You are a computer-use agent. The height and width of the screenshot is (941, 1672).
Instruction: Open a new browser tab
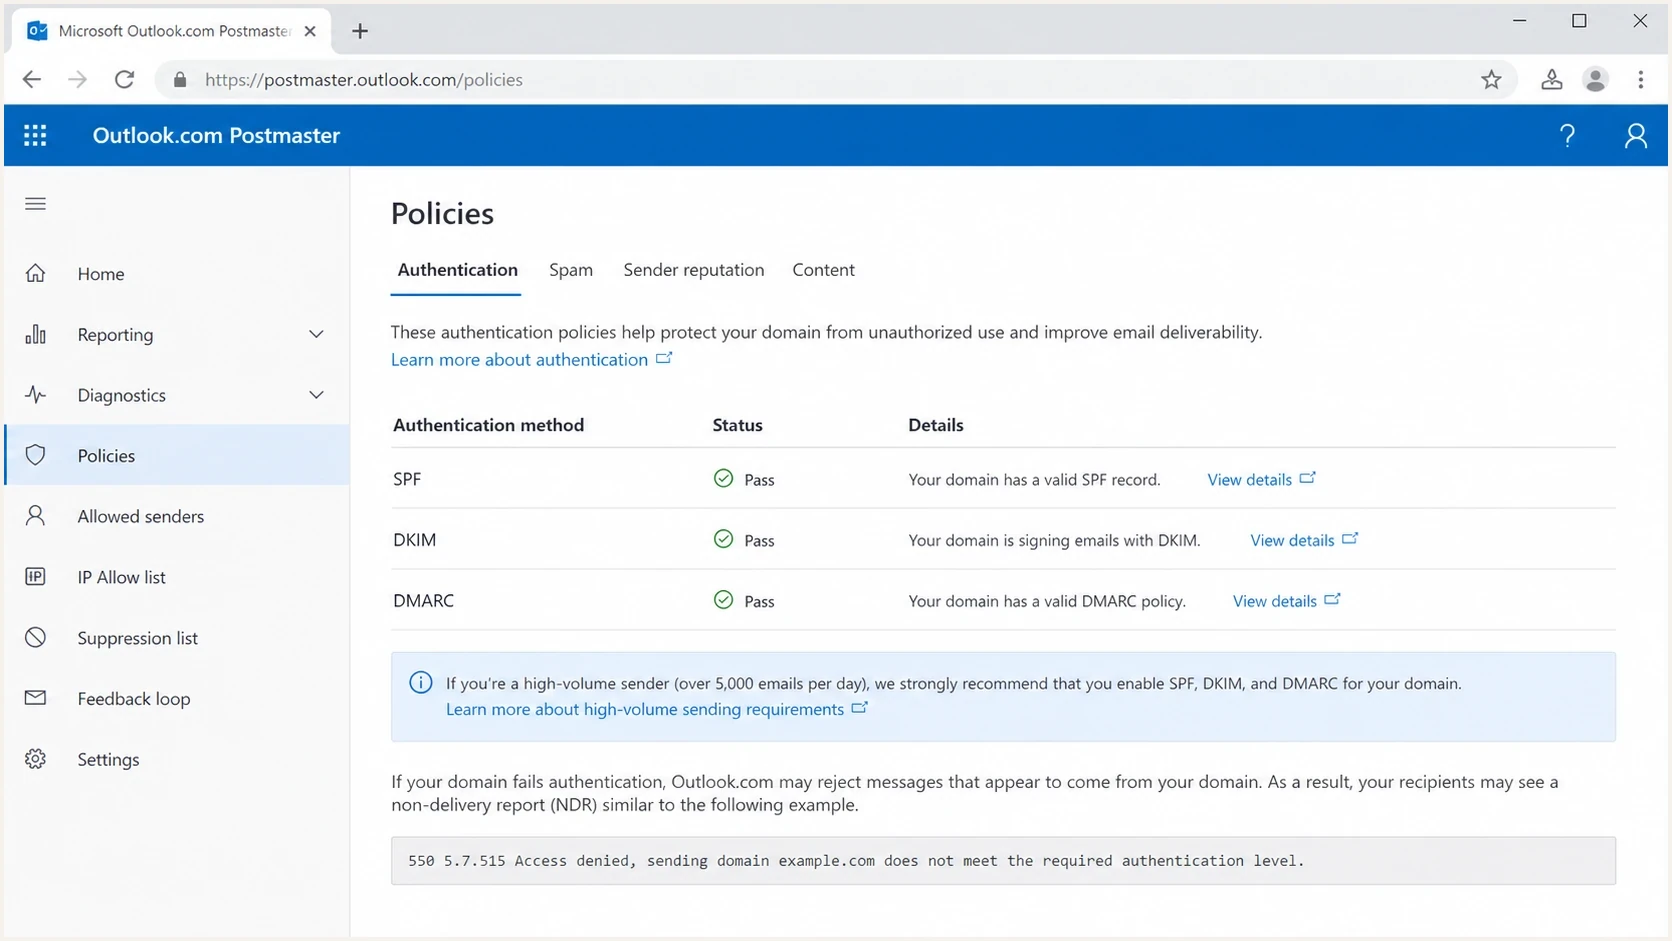point(360,31)
